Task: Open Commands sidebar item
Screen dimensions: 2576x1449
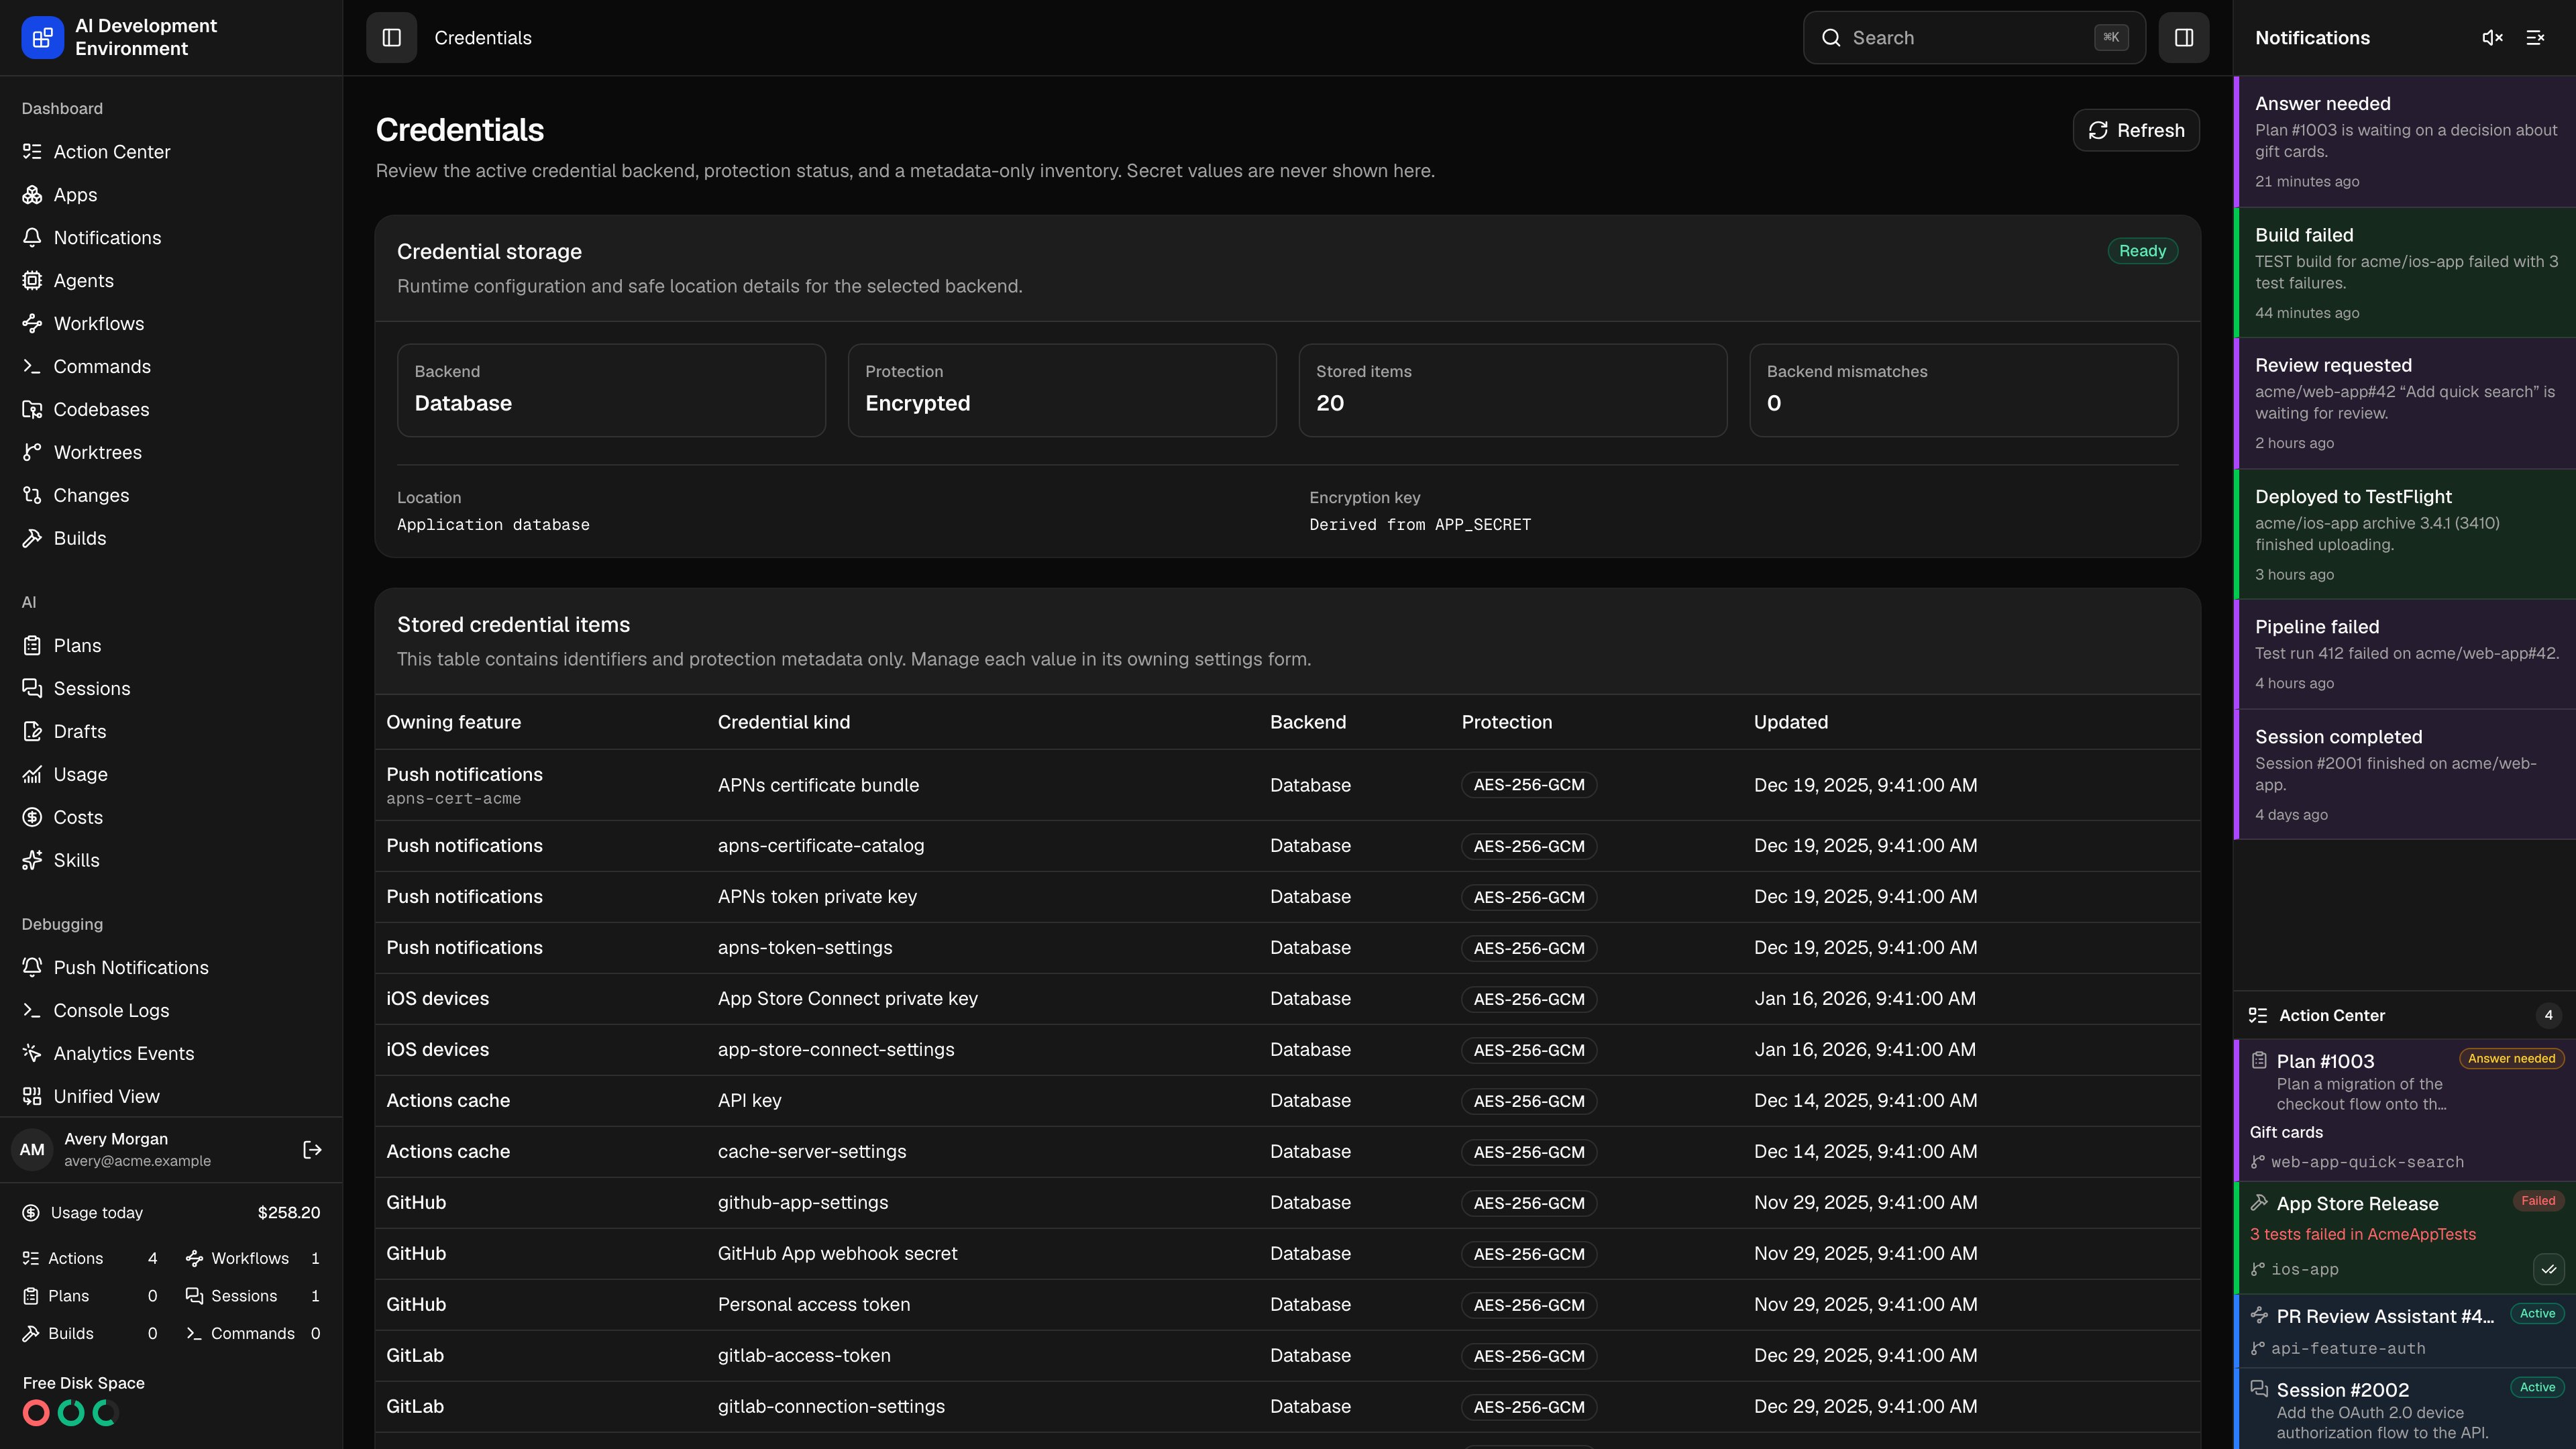Action: (x=171, y=367)
